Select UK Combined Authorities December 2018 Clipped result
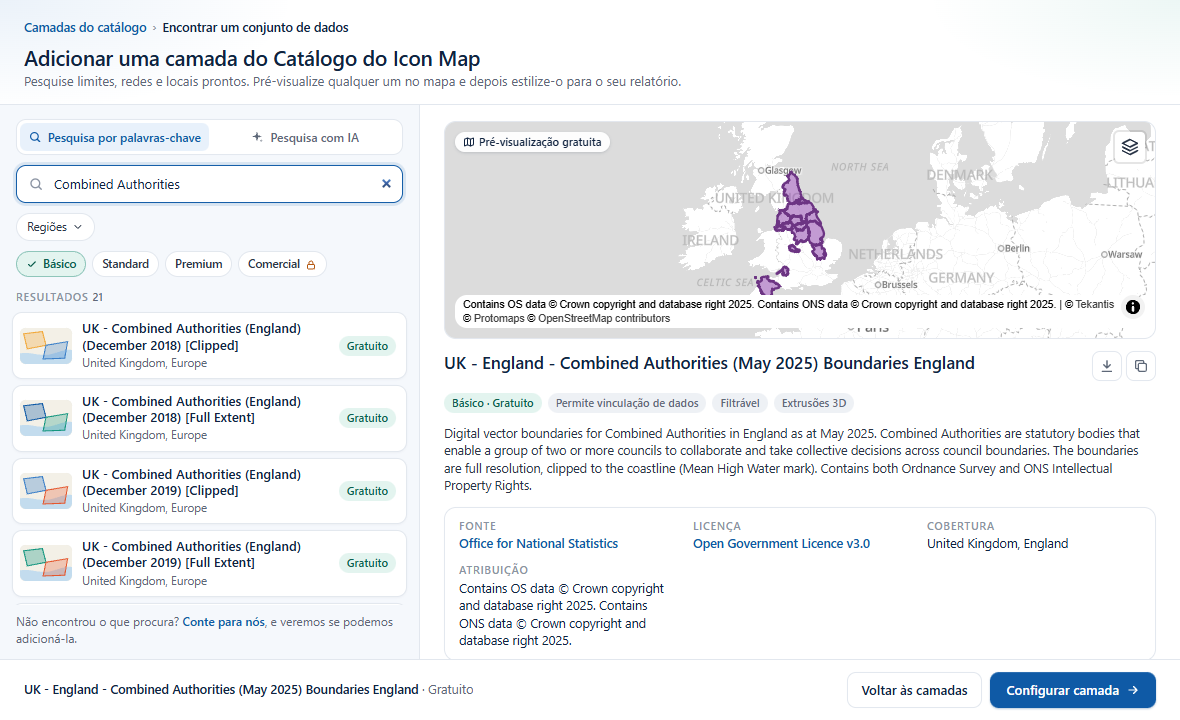 click(x=209, y=346)
